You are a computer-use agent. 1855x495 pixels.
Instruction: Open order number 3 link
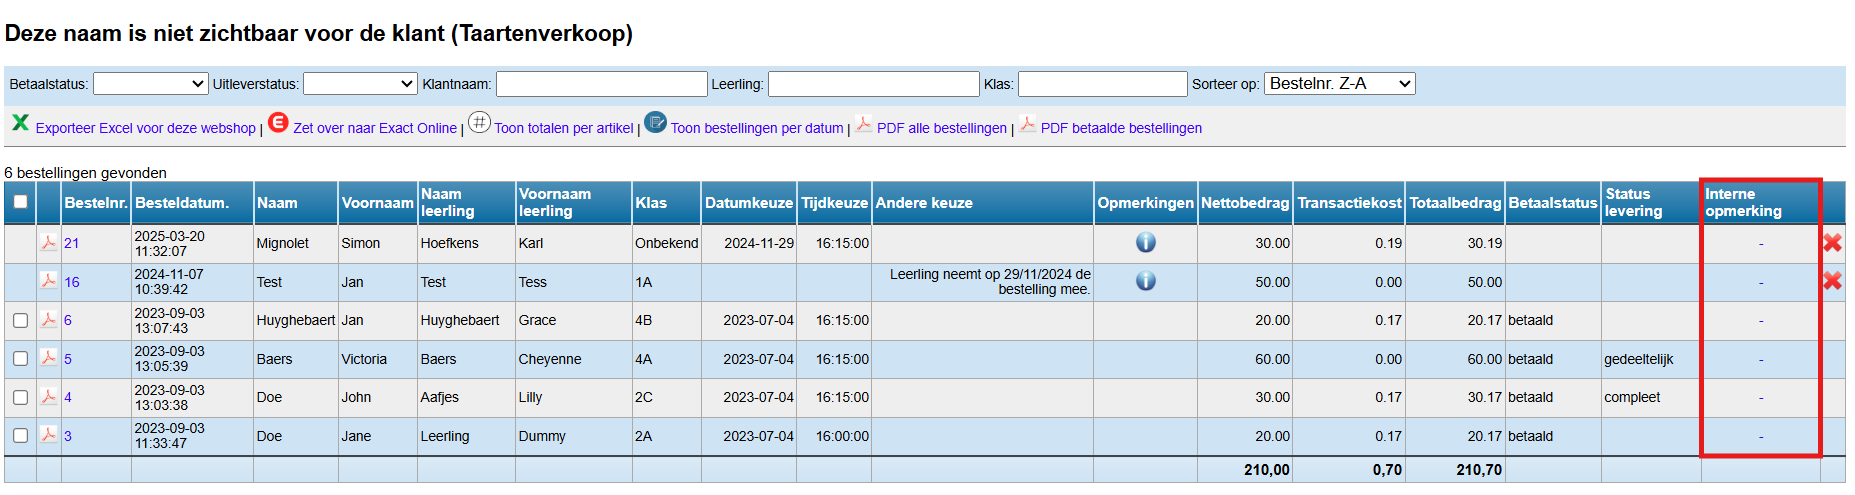68,436
